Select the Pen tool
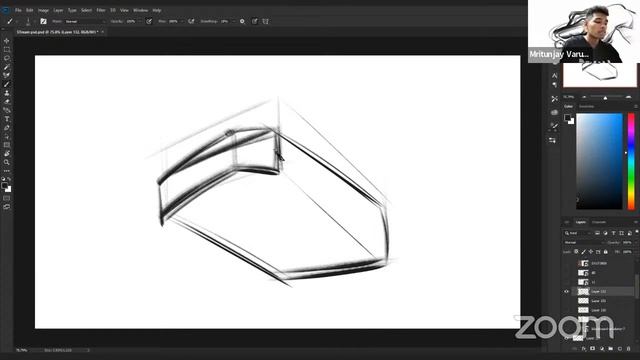Screen dimensions: 640x360 [x=7, y=128]
